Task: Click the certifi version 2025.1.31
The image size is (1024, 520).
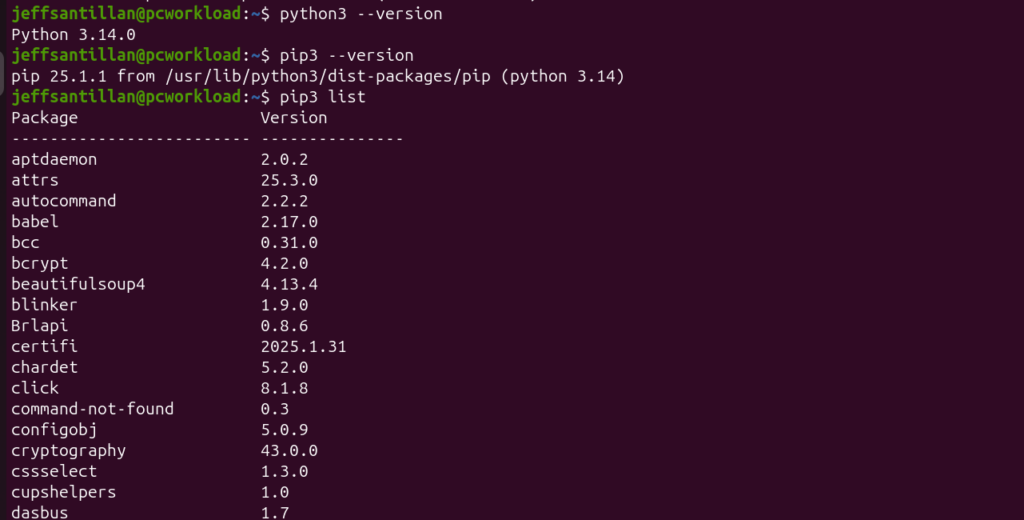Action: pyautogui.click(x=304, y=347)
